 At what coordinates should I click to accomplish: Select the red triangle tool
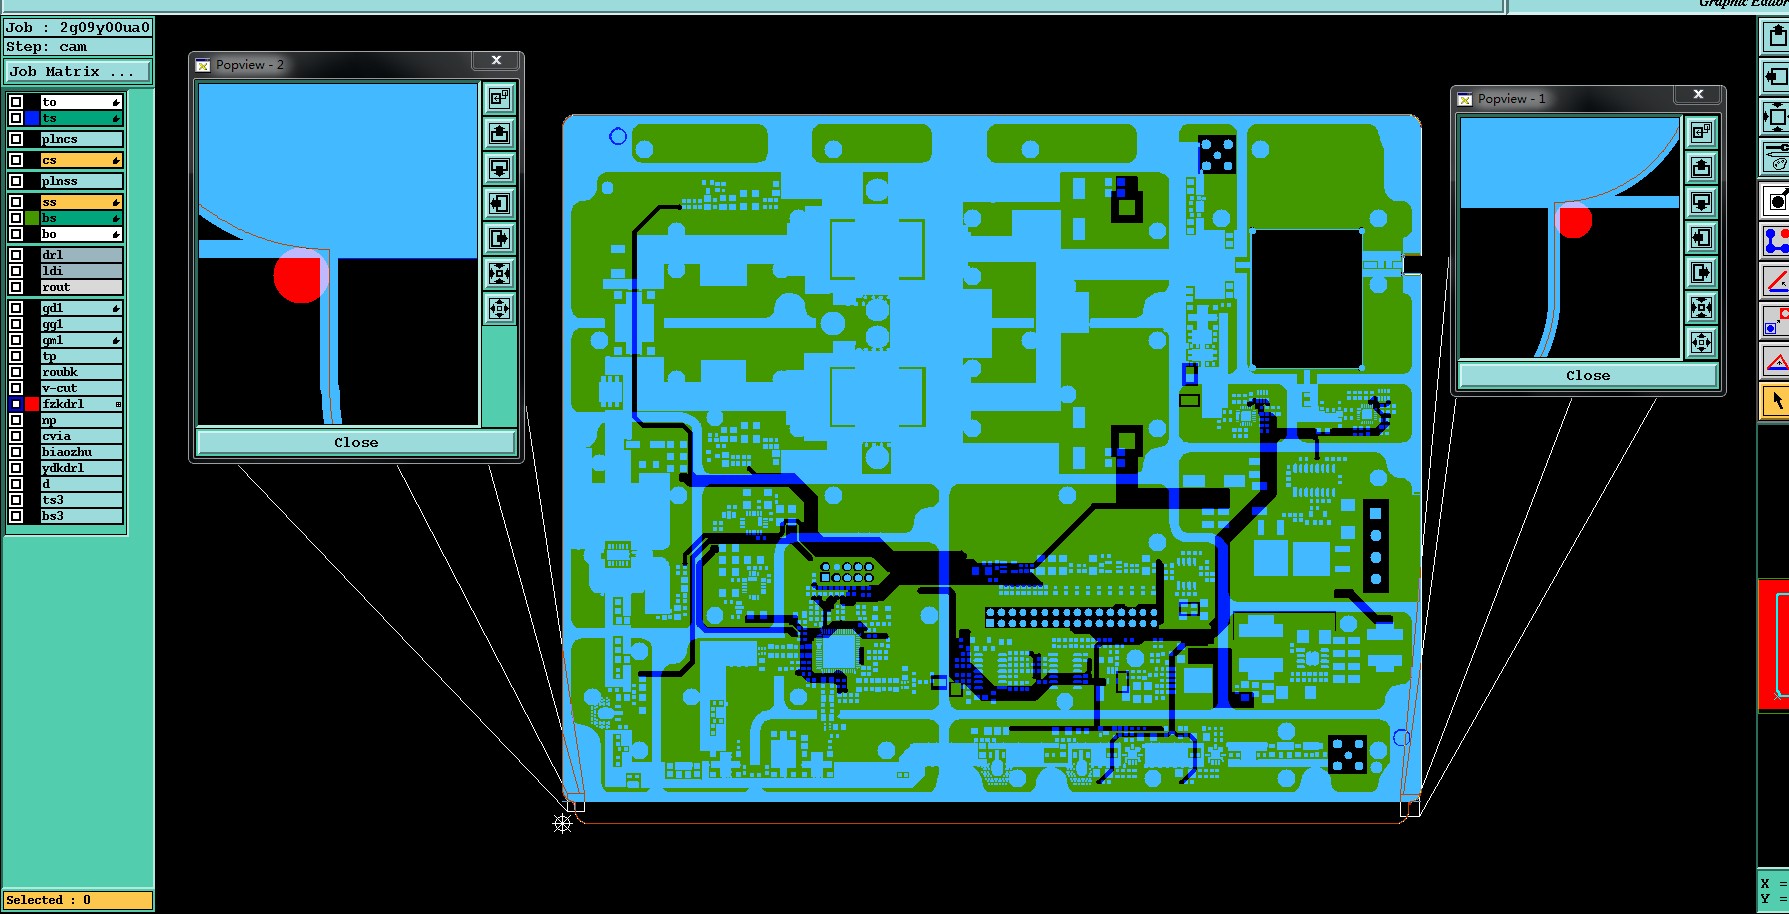point(1775,361)
